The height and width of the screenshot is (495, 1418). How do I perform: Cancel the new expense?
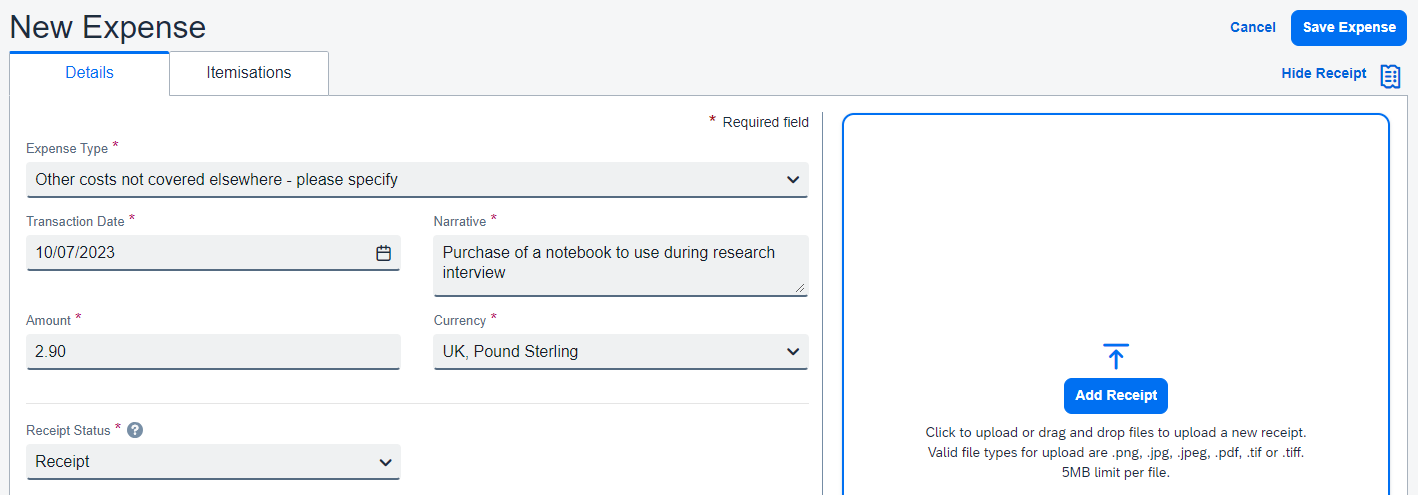1252,27
